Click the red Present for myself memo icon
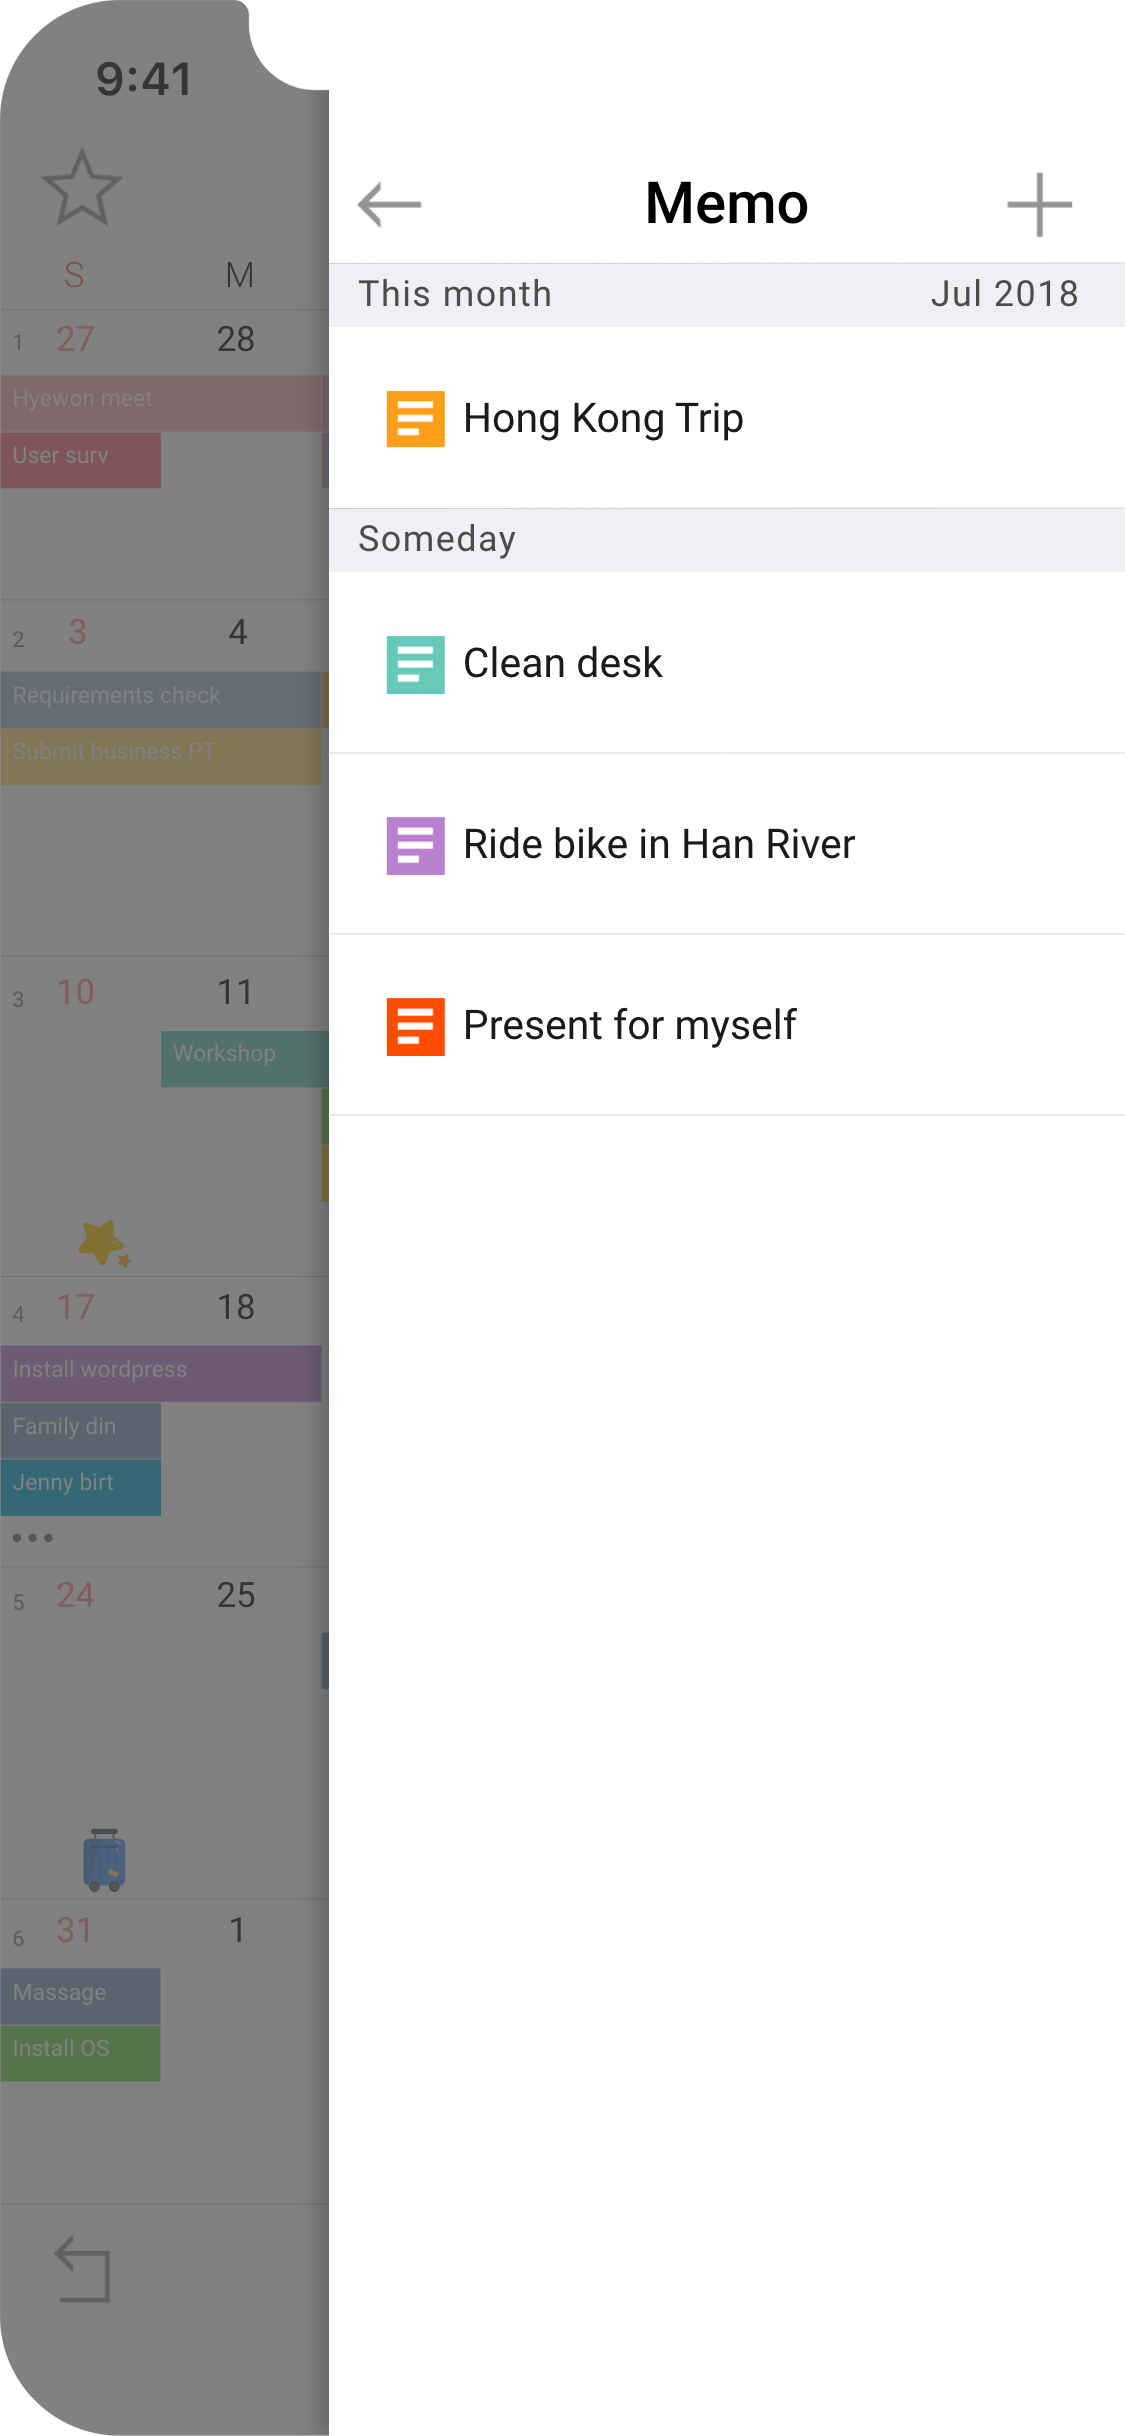 click(x=415, y=1026)
